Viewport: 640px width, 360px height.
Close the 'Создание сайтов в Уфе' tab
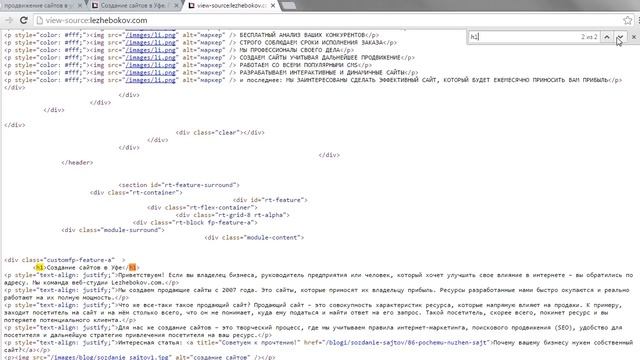[x=176, y=6]
